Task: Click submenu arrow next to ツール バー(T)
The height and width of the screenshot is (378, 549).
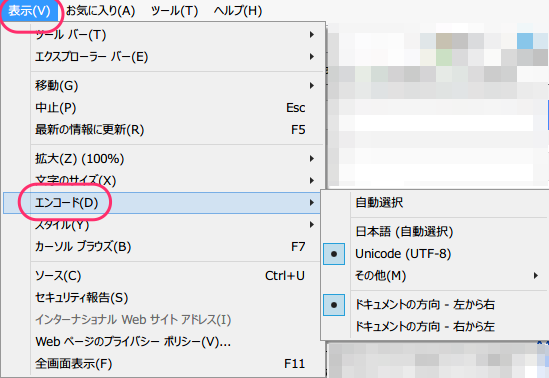Action: [312, 34]
